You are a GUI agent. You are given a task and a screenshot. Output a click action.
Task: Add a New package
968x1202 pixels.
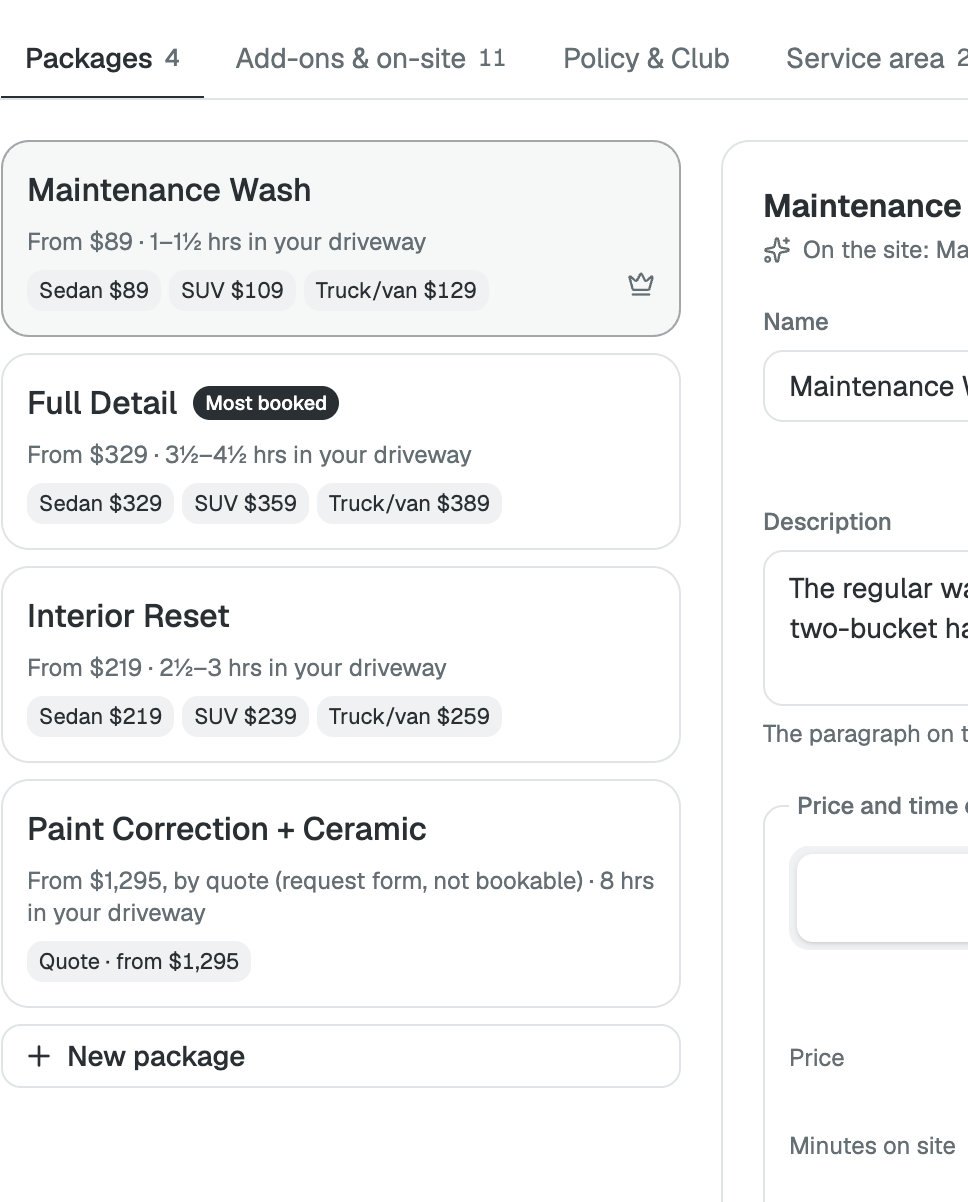pos(341,1056)
